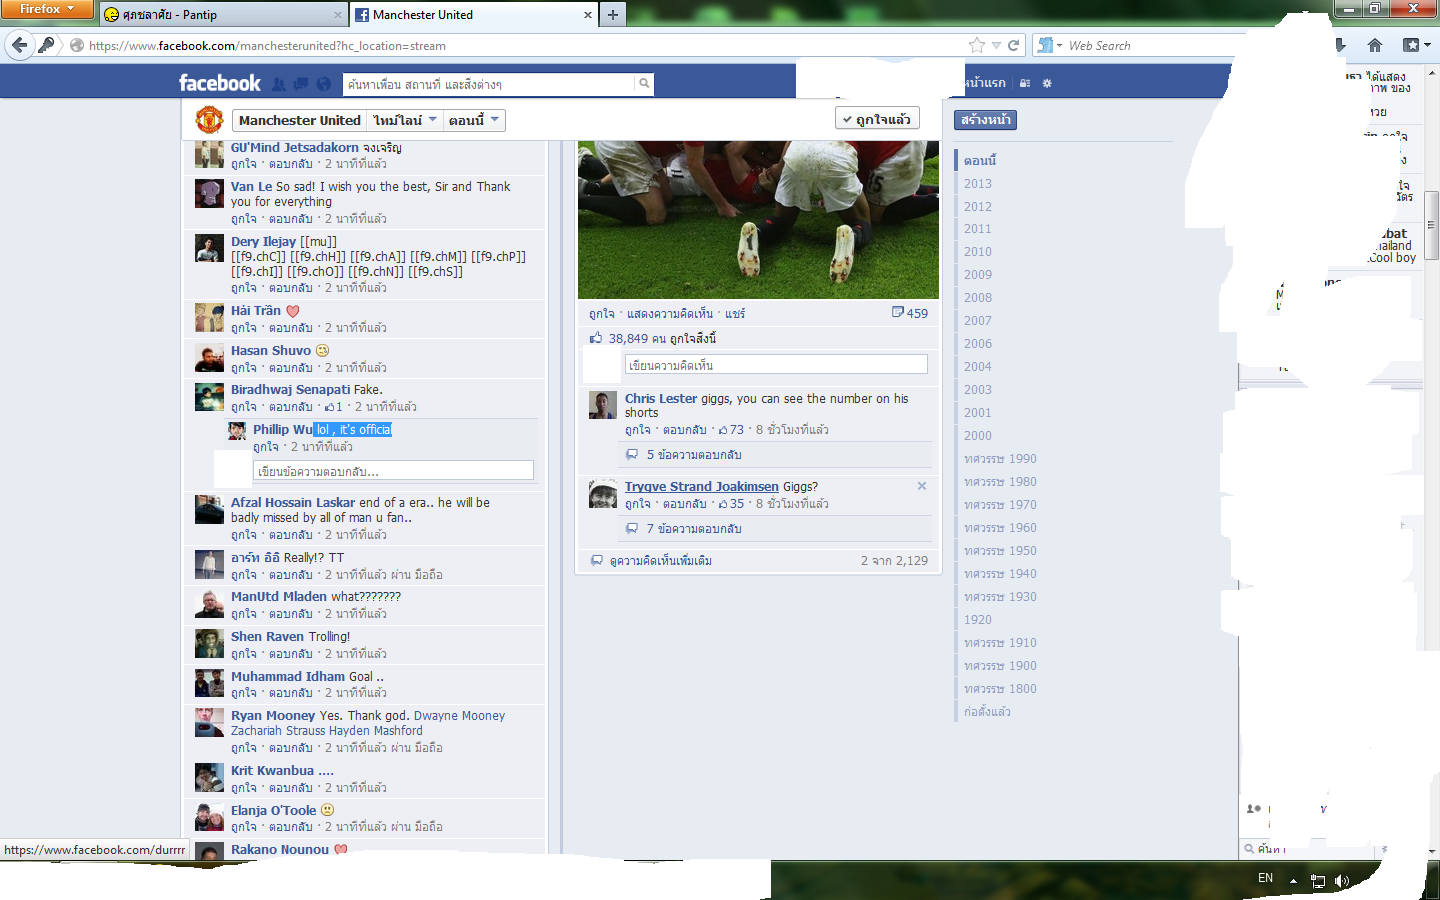The image size is (1440, 900).
Task: Open Afzal Hossain Laskar's profile link
Action: point(293,503)
